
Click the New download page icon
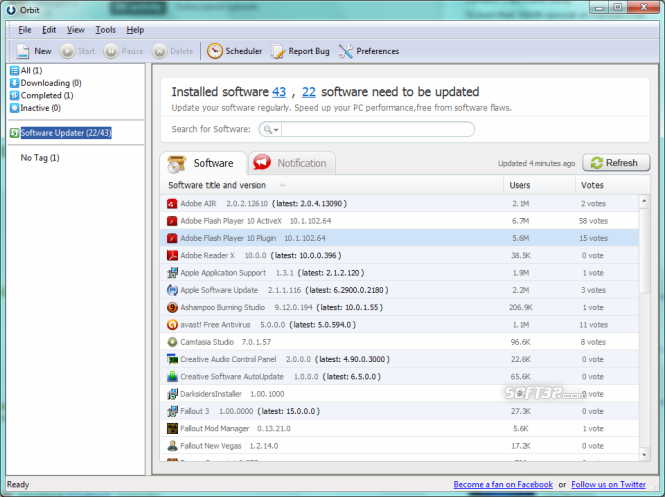pos(22,51)
